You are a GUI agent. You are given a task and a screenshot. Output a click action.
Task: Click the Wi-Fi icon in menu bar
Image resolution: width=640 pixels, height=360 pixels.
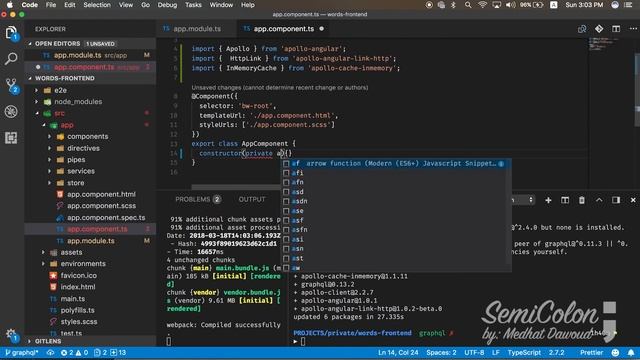point(482,5)
